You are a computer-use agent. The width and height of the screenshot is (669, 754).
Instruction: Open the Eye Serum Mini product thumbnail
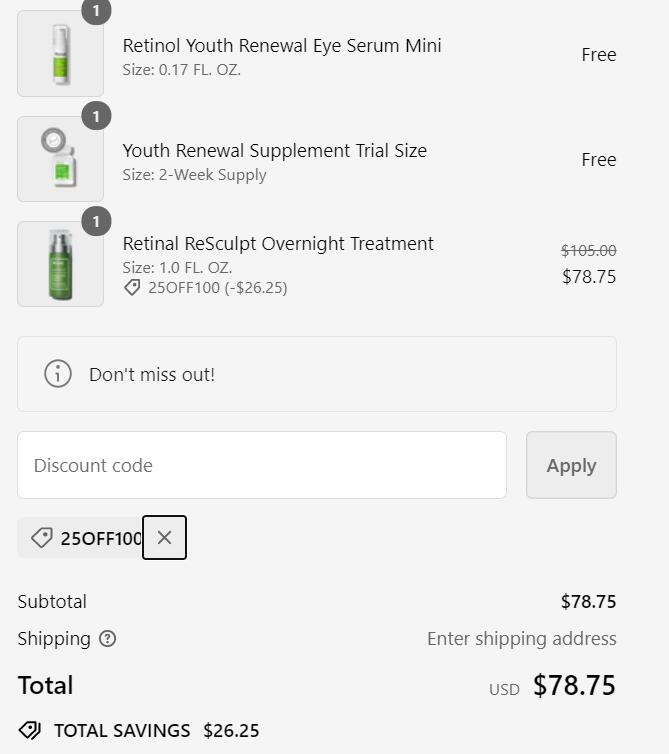pyautogui.click(x=61, y=53)
